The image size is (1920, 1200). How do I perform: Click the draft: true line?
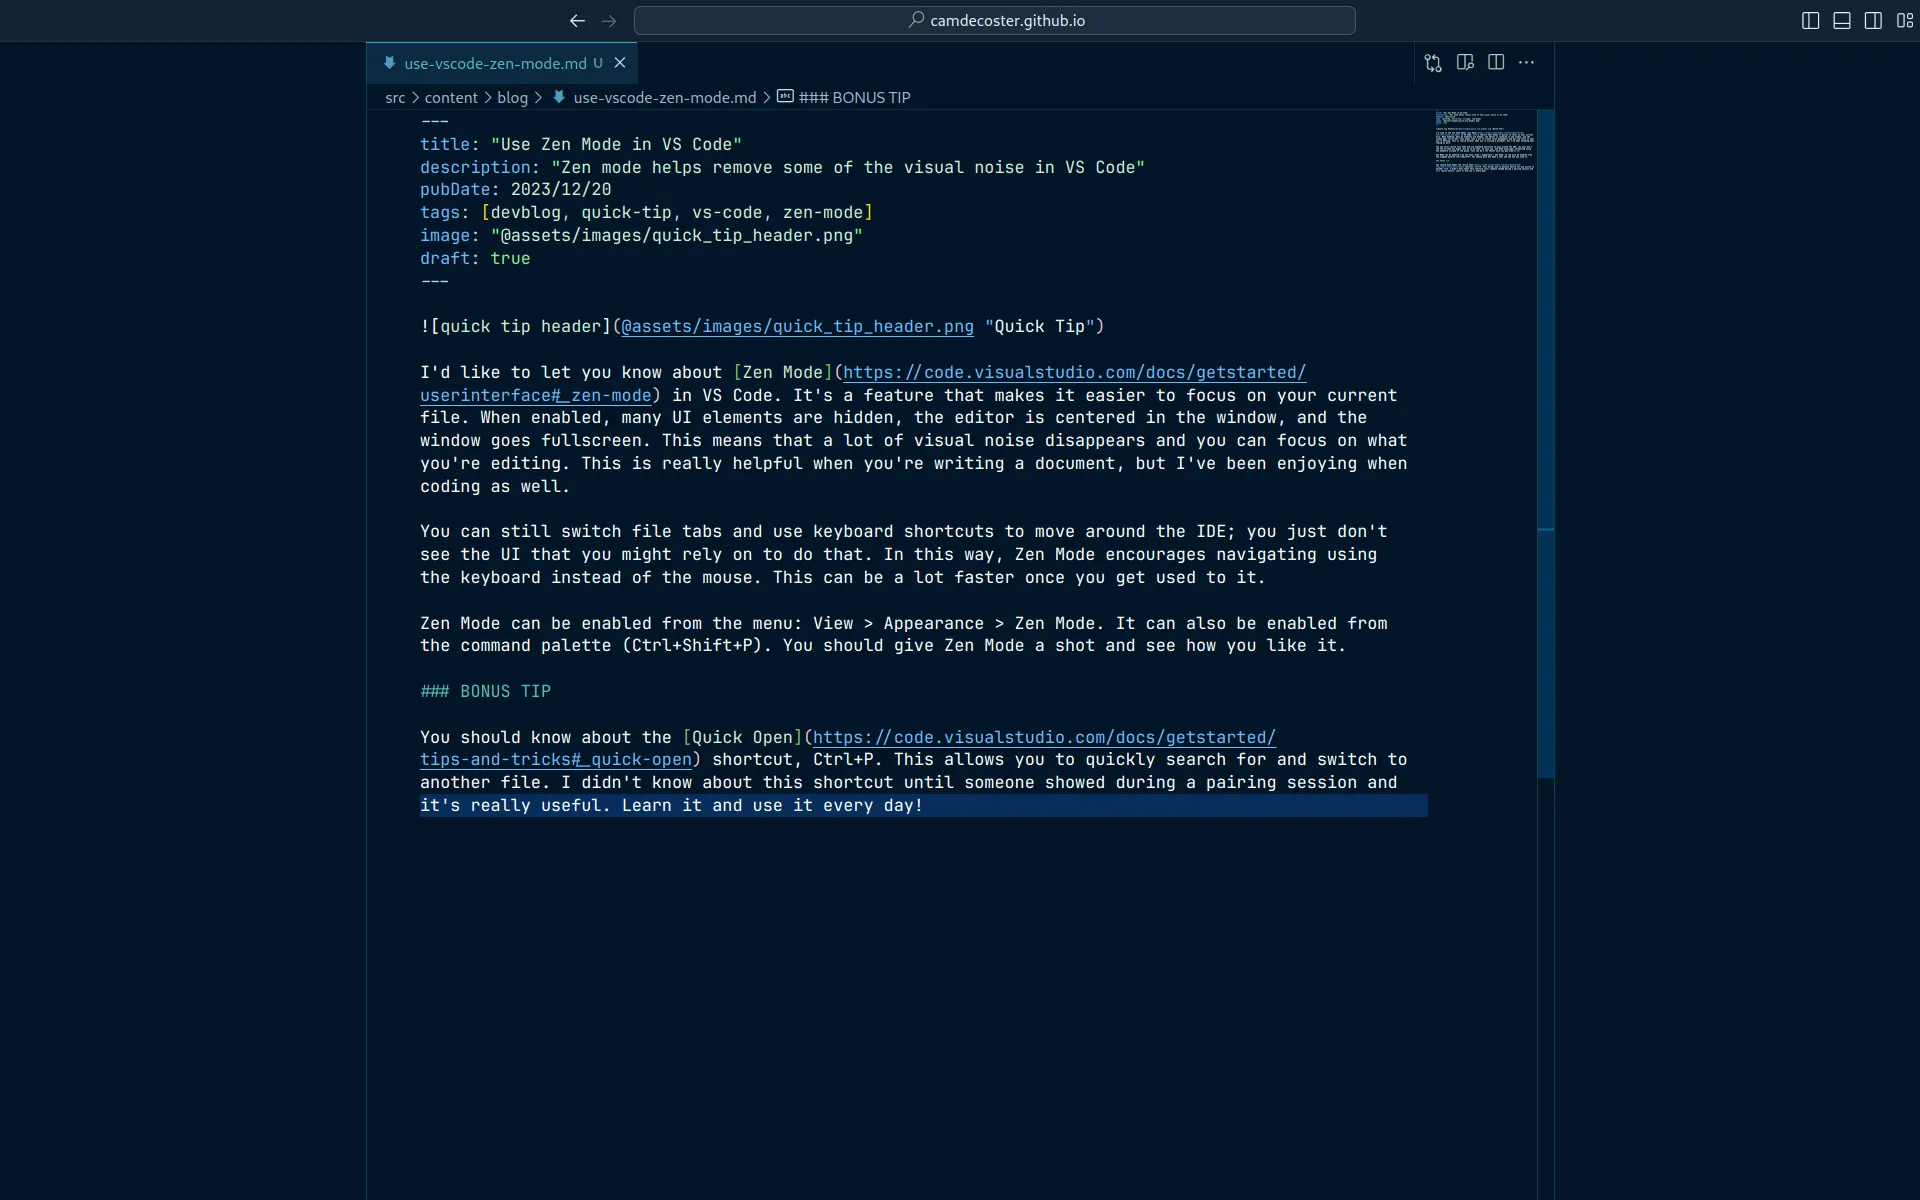coord(475,259)
